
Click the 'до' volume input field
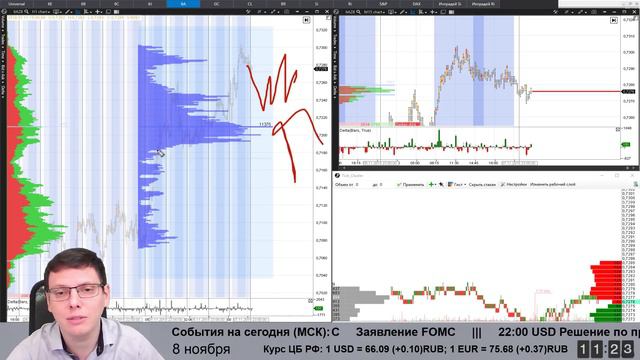(387, 184)
